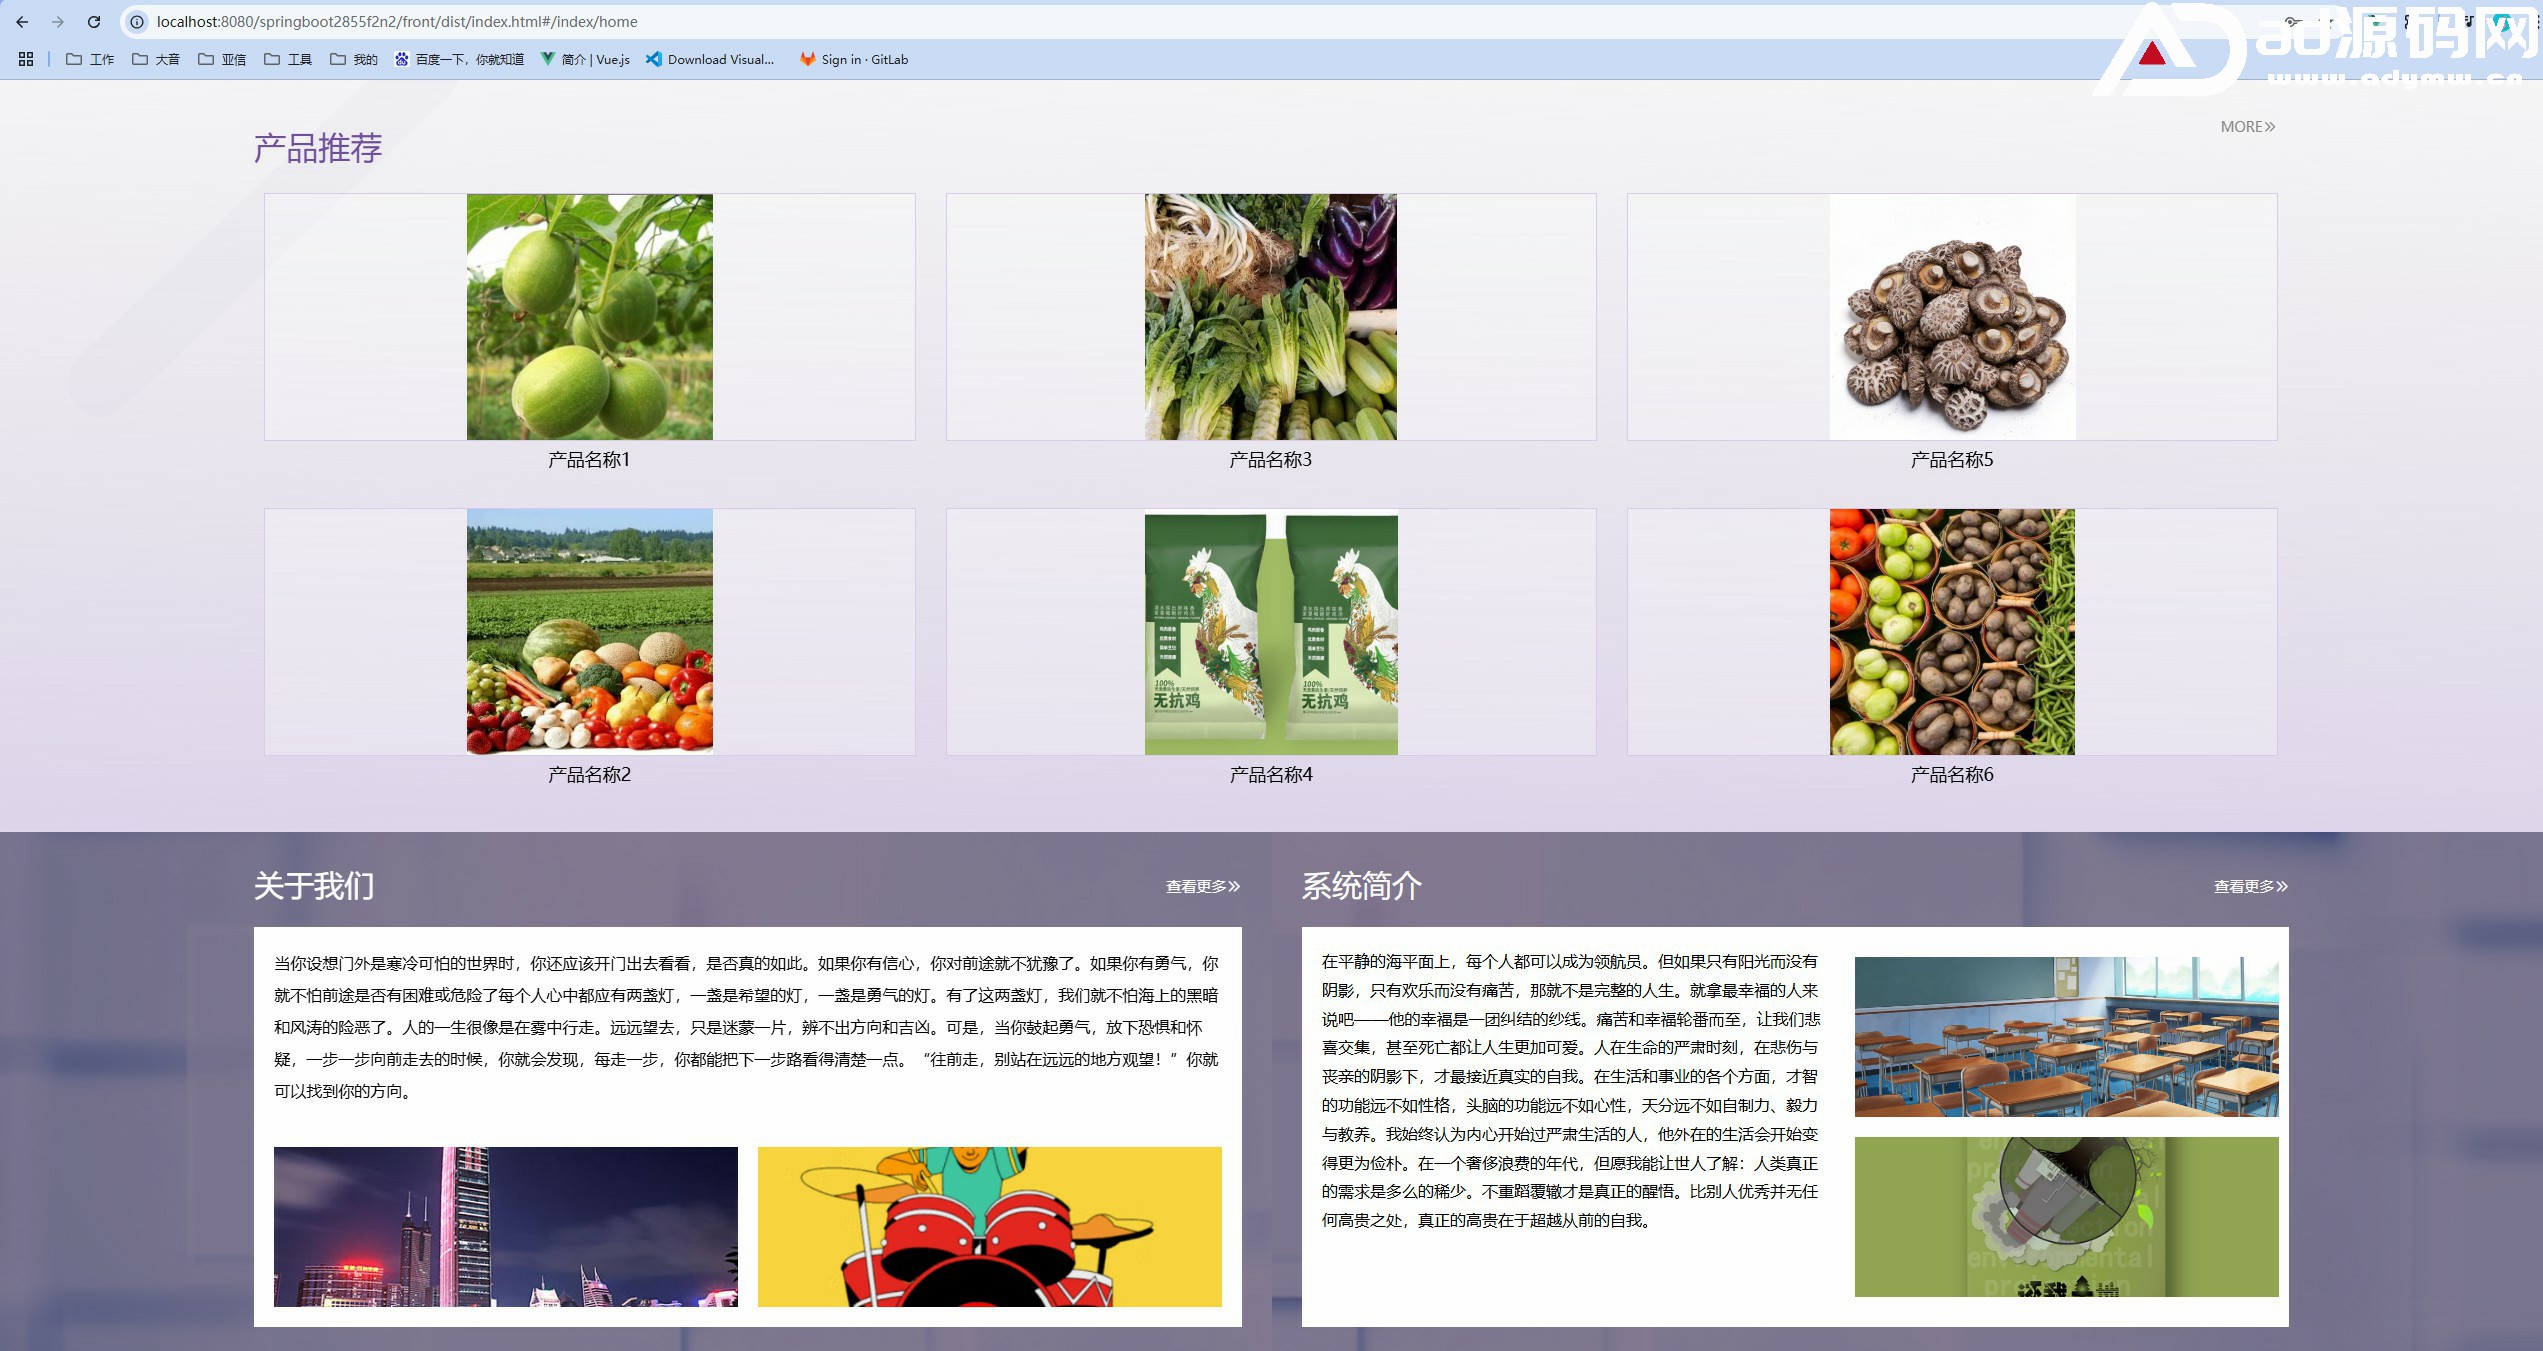Click 查看更多 beside 关于我们
2543x1351 pixels.
1202,887
